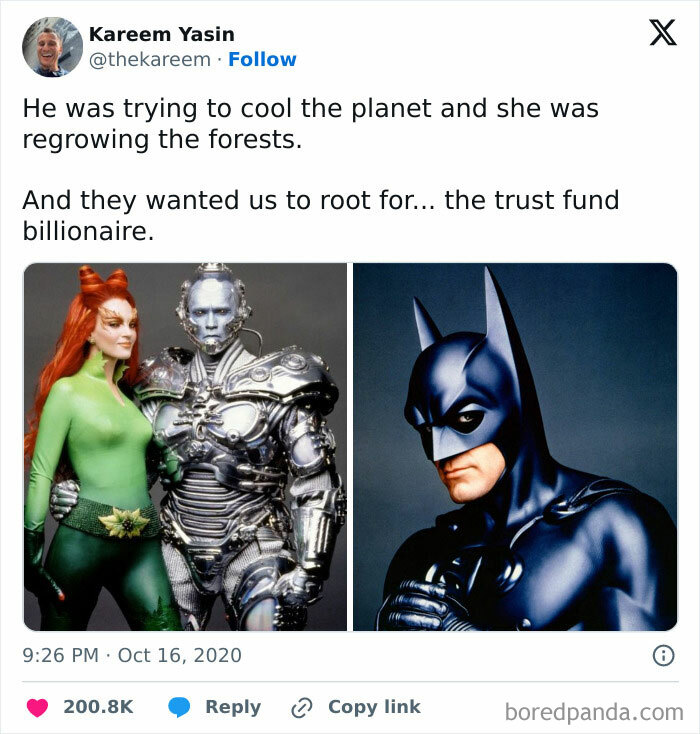Click the 200.8K likes count

(98, 707)
